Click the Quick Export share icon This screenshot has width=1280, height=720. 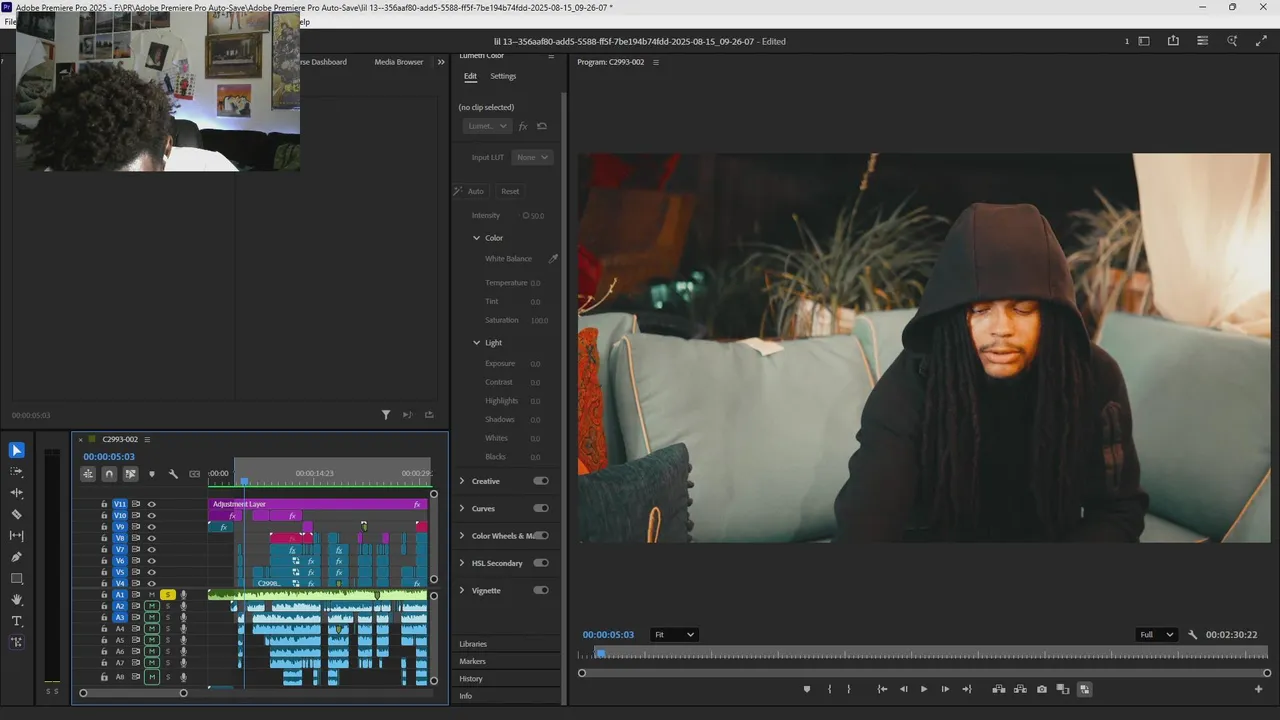coord(1173,41)
